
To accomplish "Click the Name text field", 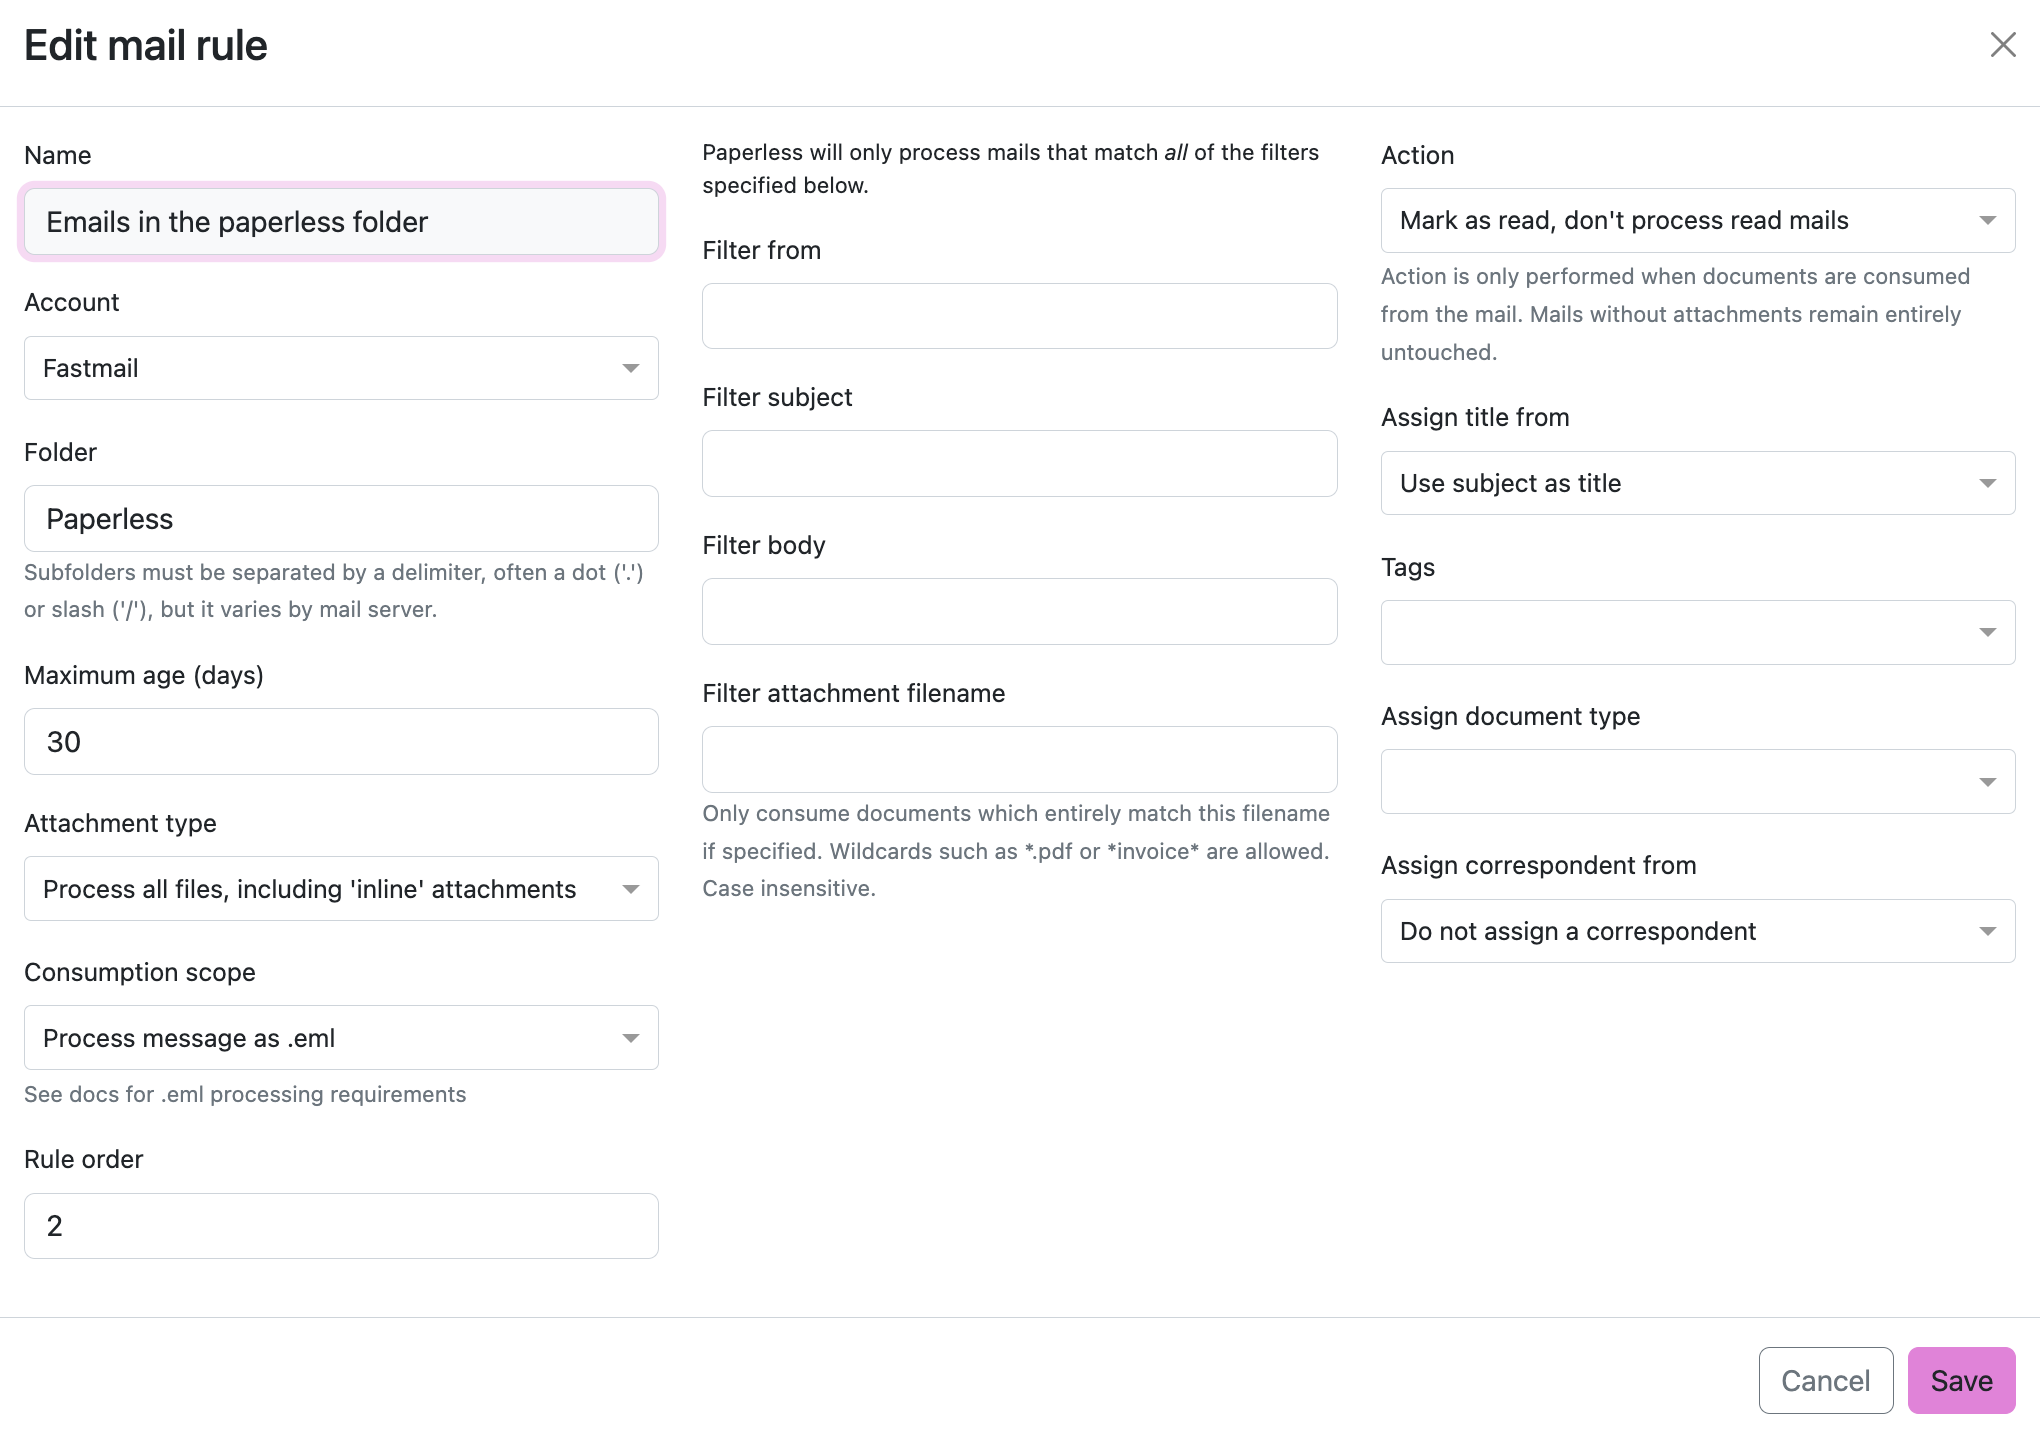I will tap(340, 222).
